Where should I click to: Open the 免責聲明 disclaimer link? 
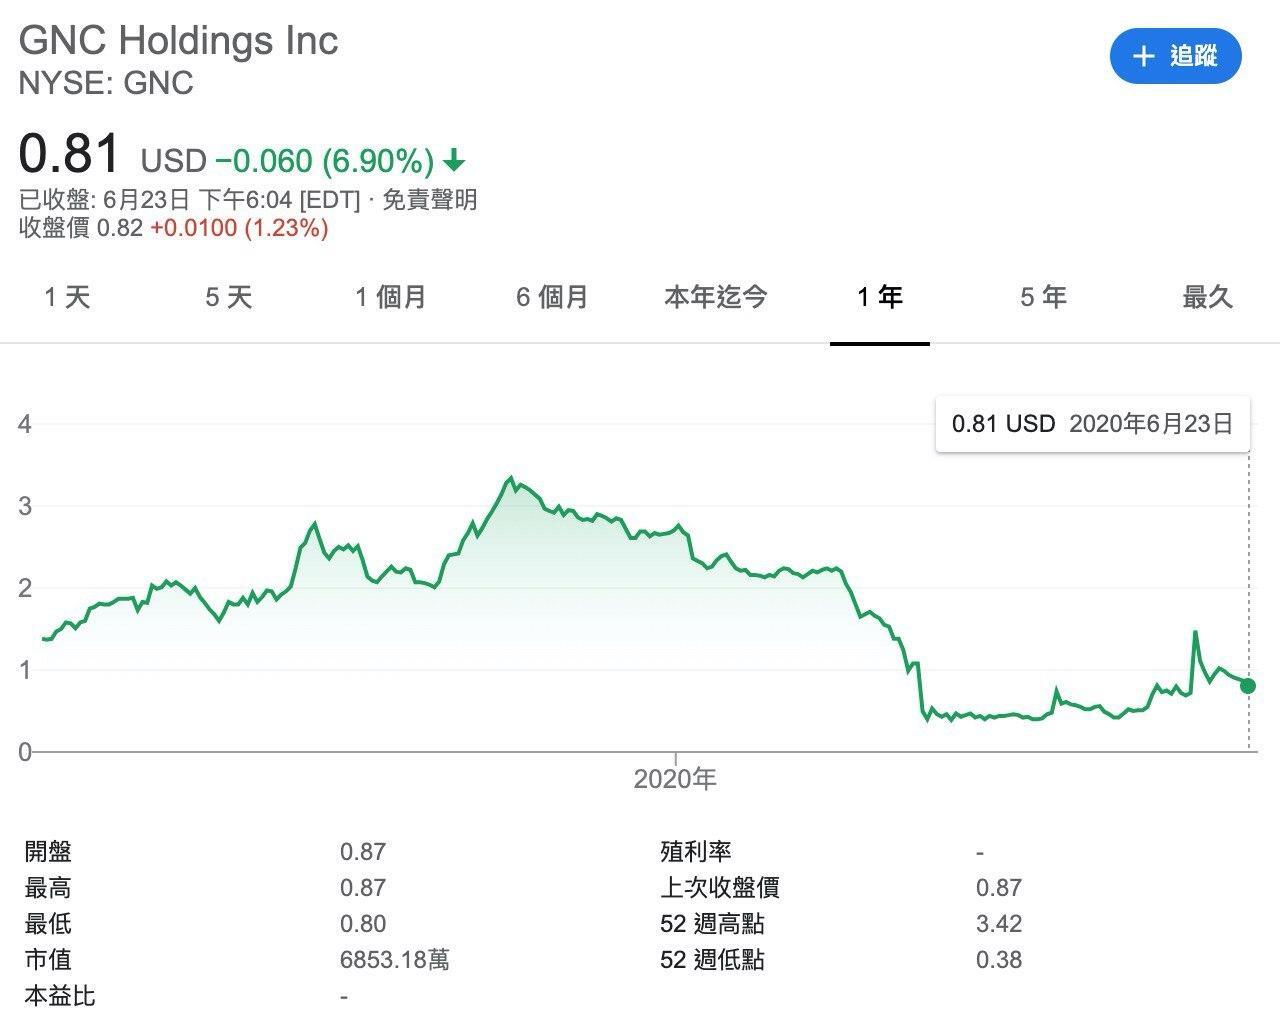click(430, 200)
